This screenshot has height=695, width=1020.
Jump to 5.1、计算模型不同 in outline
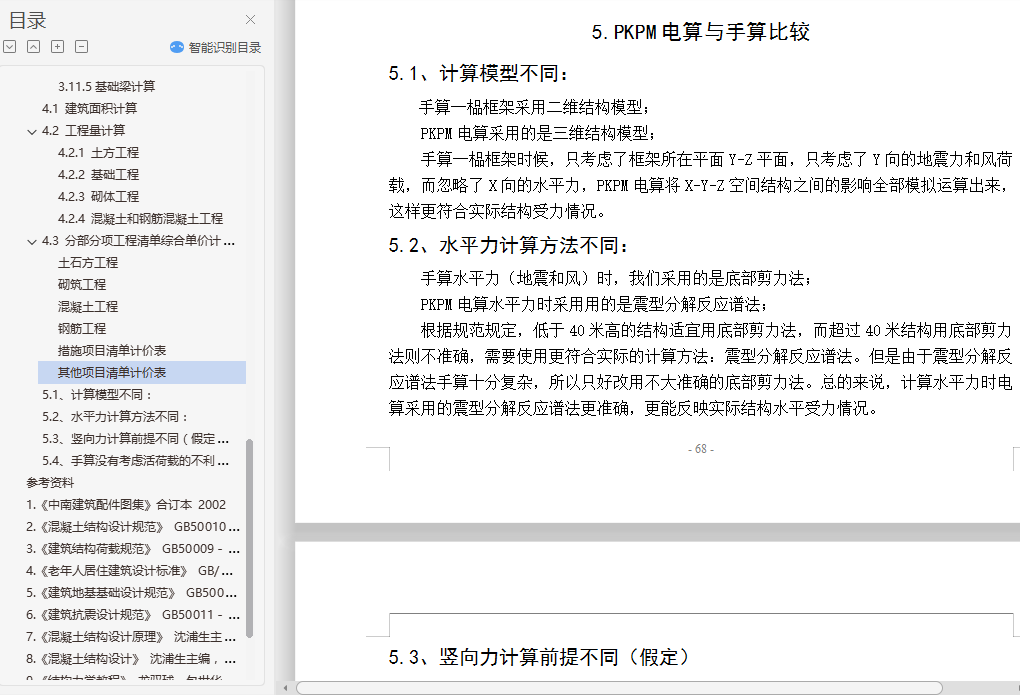point(97,395)
